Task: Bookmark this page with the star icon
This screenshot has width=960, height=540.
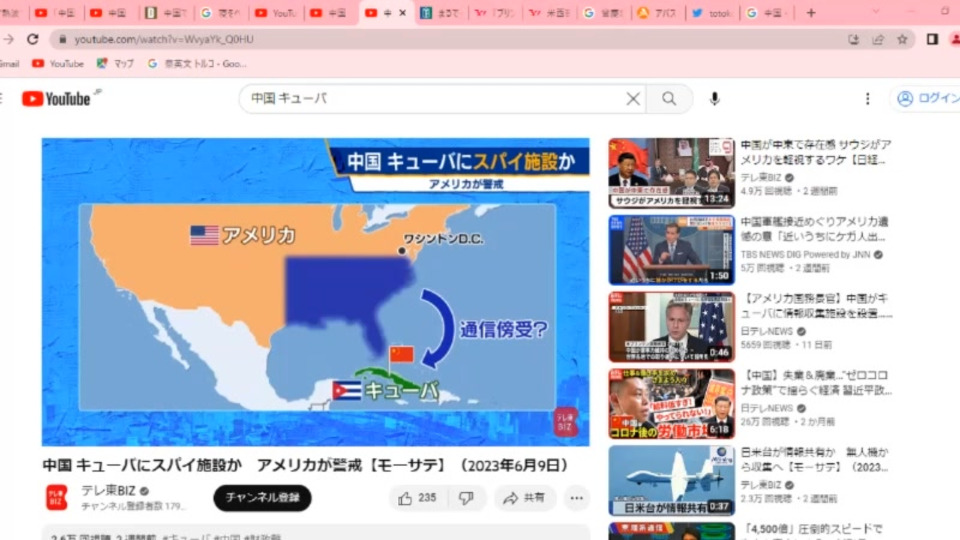Action: click(x=902, y=39)
